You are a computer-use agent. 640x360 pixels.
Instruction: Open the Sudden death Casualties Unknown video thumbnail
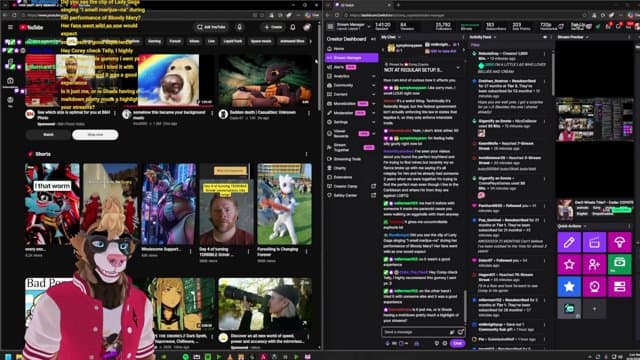265,80
